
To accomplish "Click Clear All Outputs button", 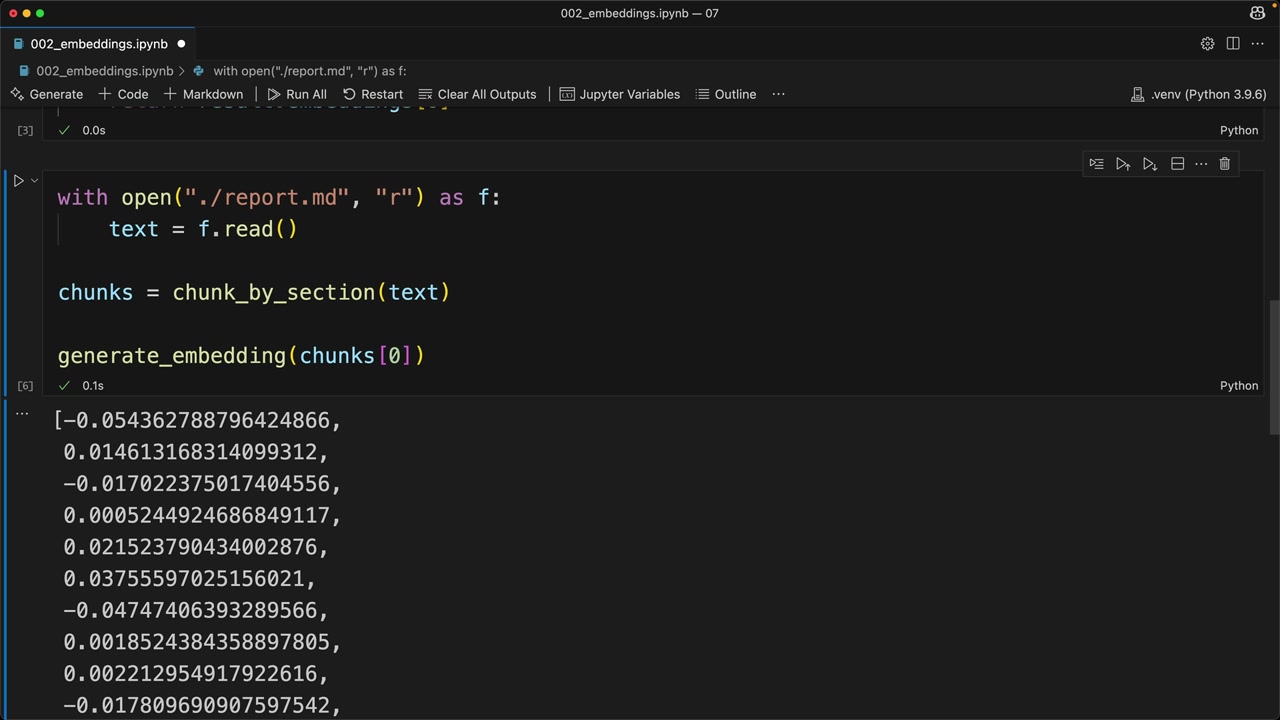I will (477, 94).
